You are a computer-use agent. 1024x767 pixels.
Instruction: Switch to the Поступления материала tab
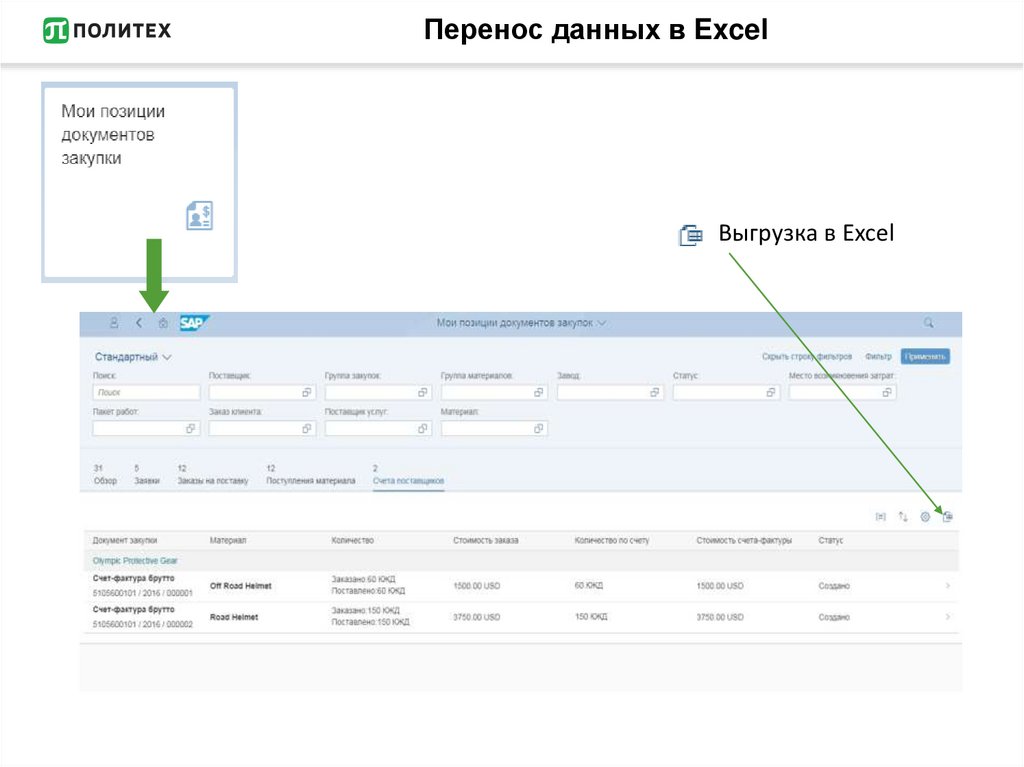[x=311, y=474]
